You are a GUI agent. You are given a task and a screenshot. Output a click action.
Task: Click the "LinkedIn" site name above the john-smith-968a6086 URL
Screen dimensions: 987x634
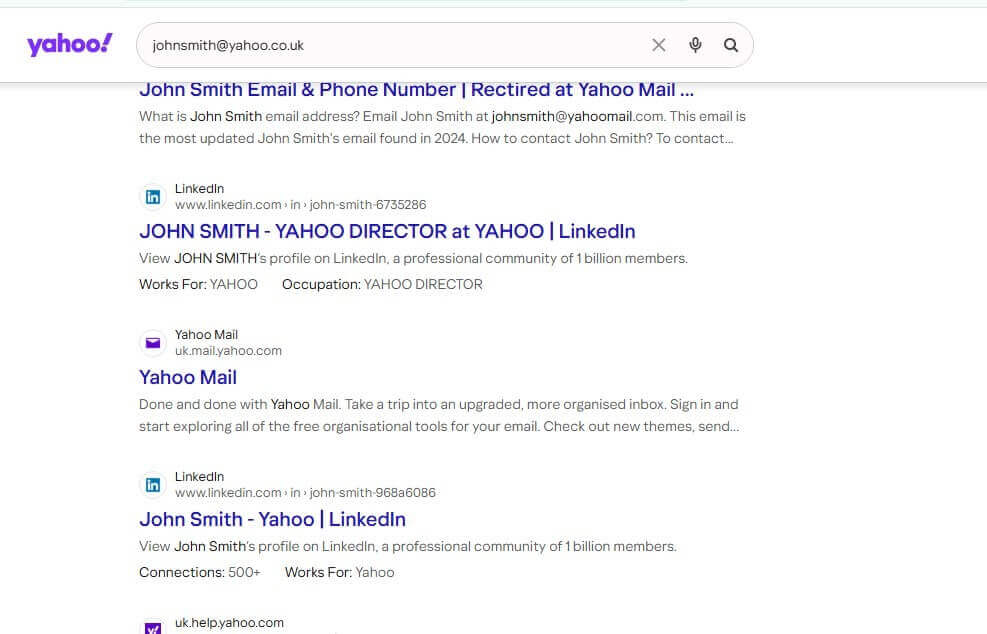pos(199,477)
